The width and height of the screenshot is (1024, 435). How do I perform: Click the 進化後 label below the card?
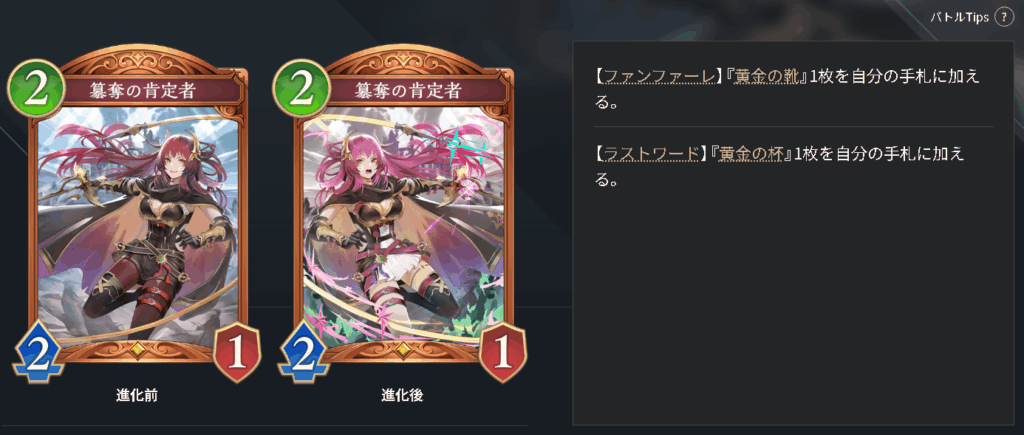402,395
